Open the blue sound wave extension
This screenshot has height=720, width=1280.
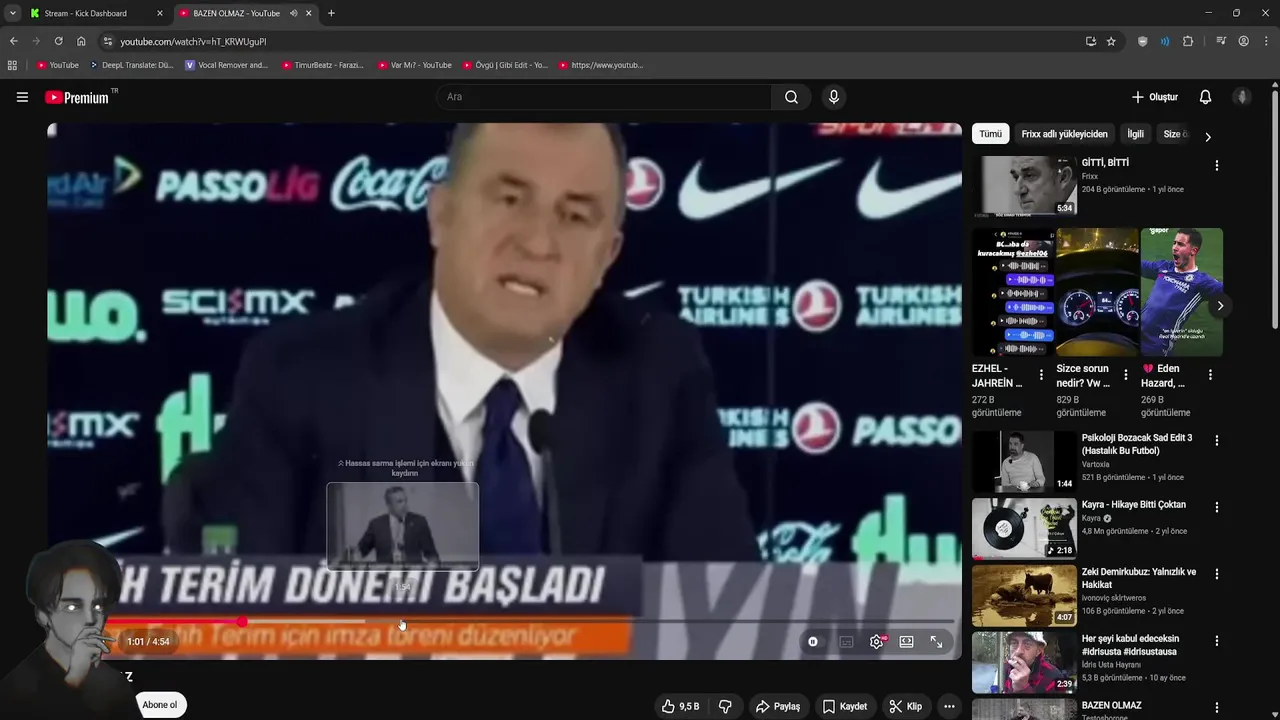[1165, 41]
